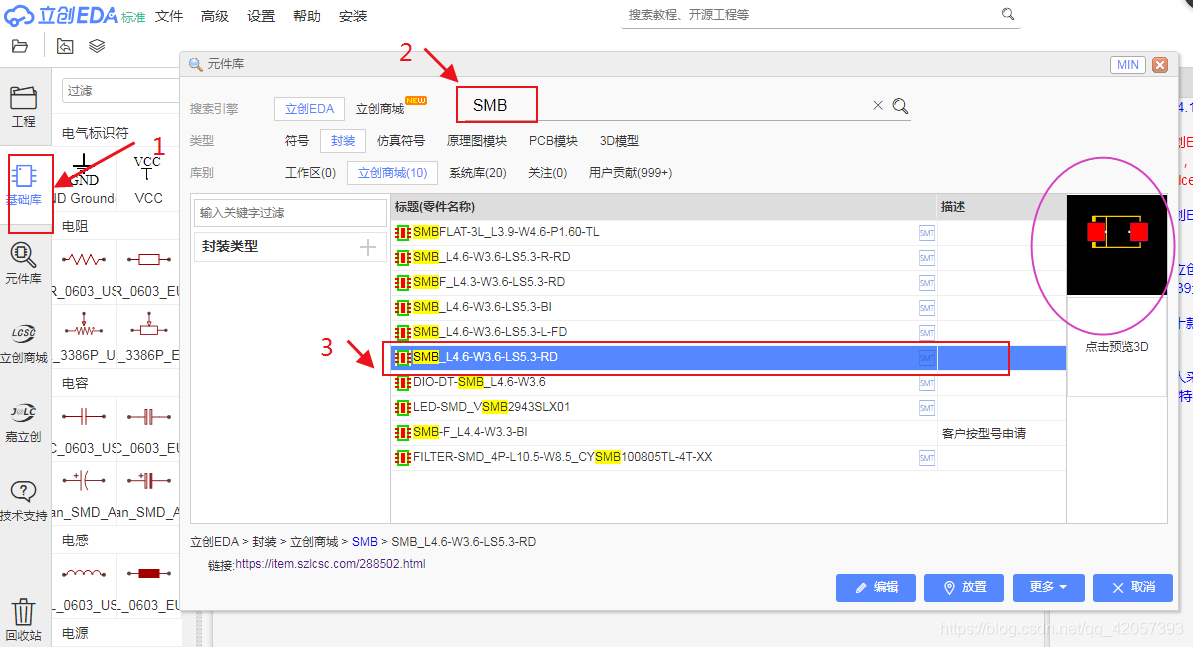Click the layers stack toolbar icon

97,46
